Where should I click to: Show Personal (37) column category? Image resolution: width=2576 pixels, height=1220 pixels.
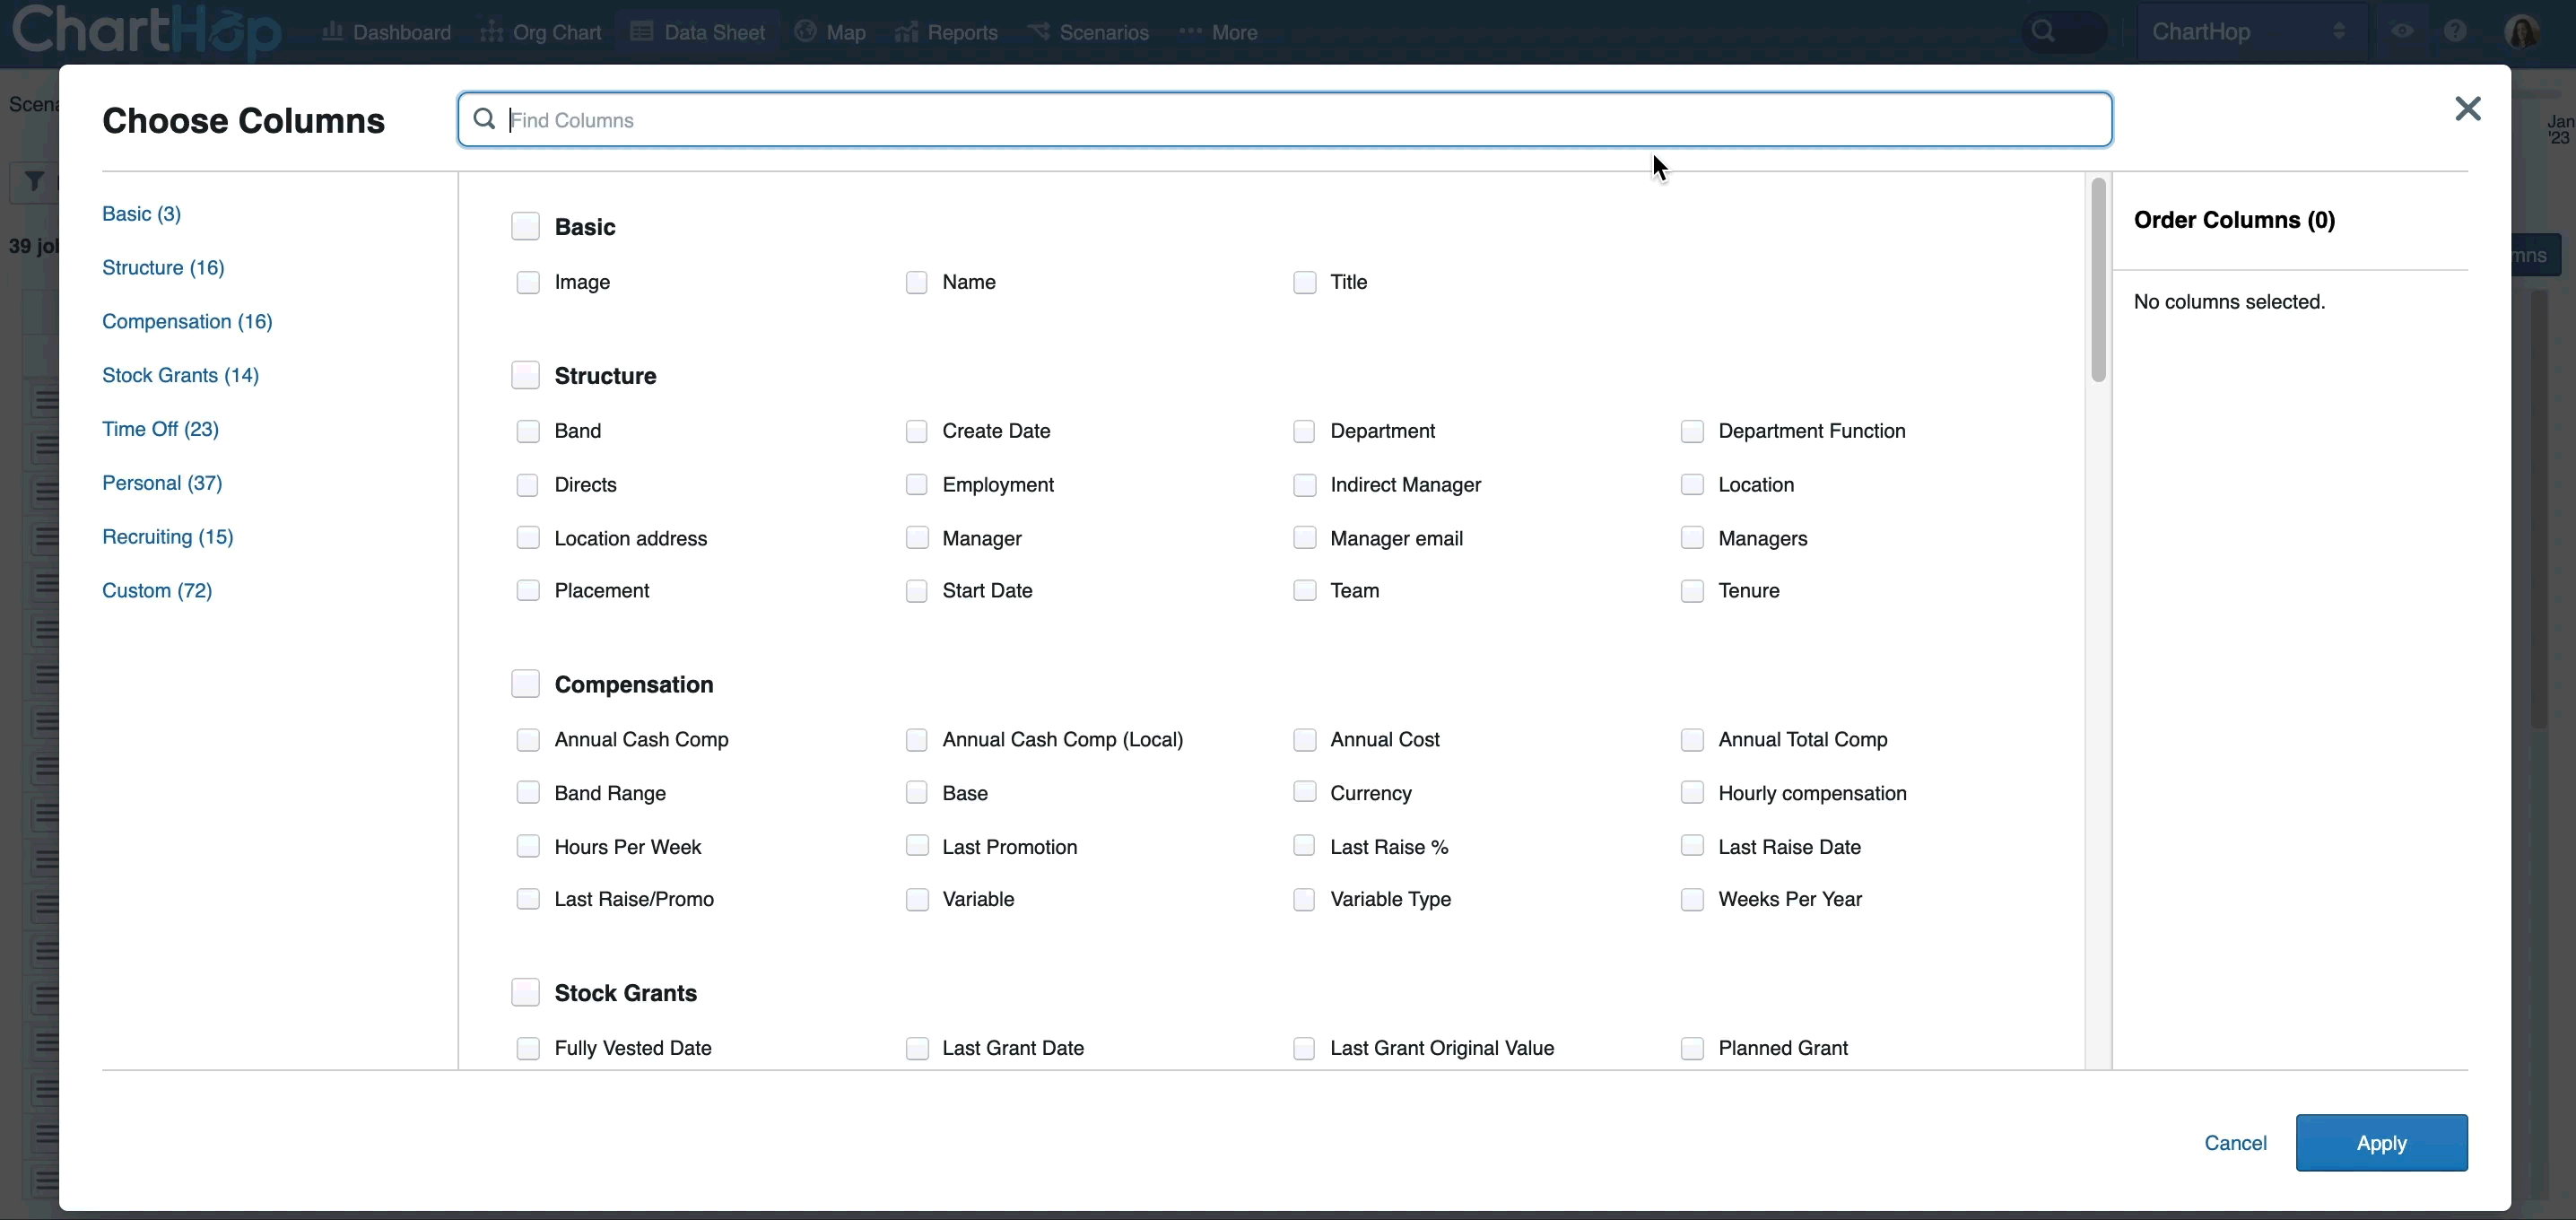[x=162, y=483]
